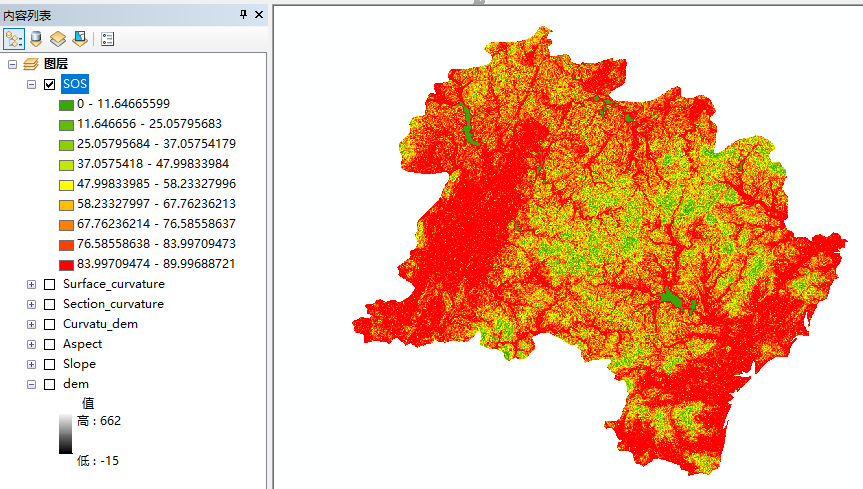This screenshot has height=489, width=863.
Task: Enable the Surface_curvature layer checkbox
Action: coord(50,284)
